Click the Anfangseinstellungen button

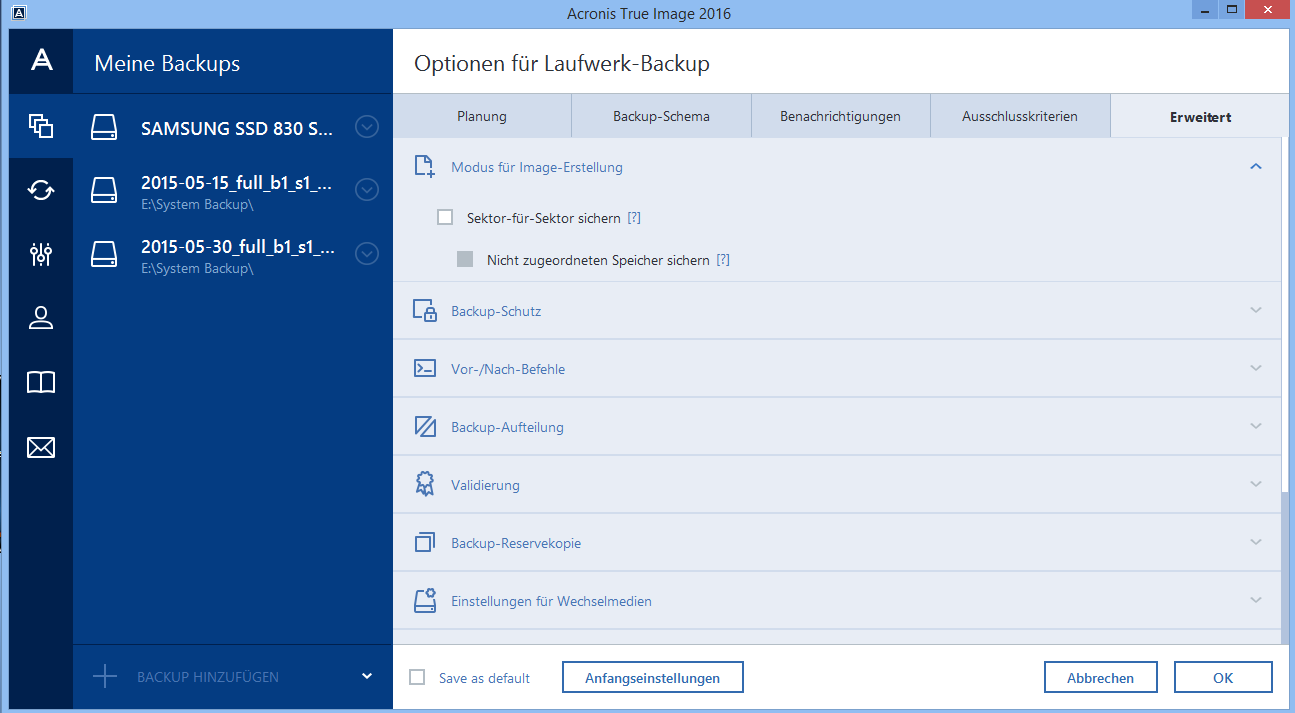[652, 678]
